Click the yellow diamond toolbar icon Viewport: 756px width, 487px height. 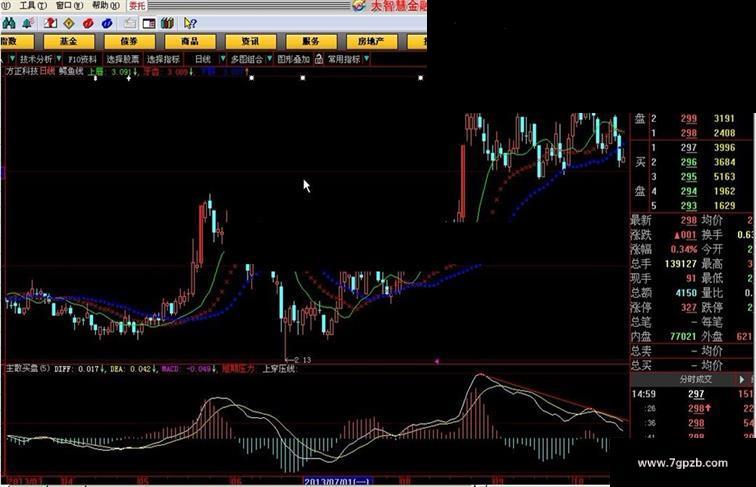[x=69, y=23]
